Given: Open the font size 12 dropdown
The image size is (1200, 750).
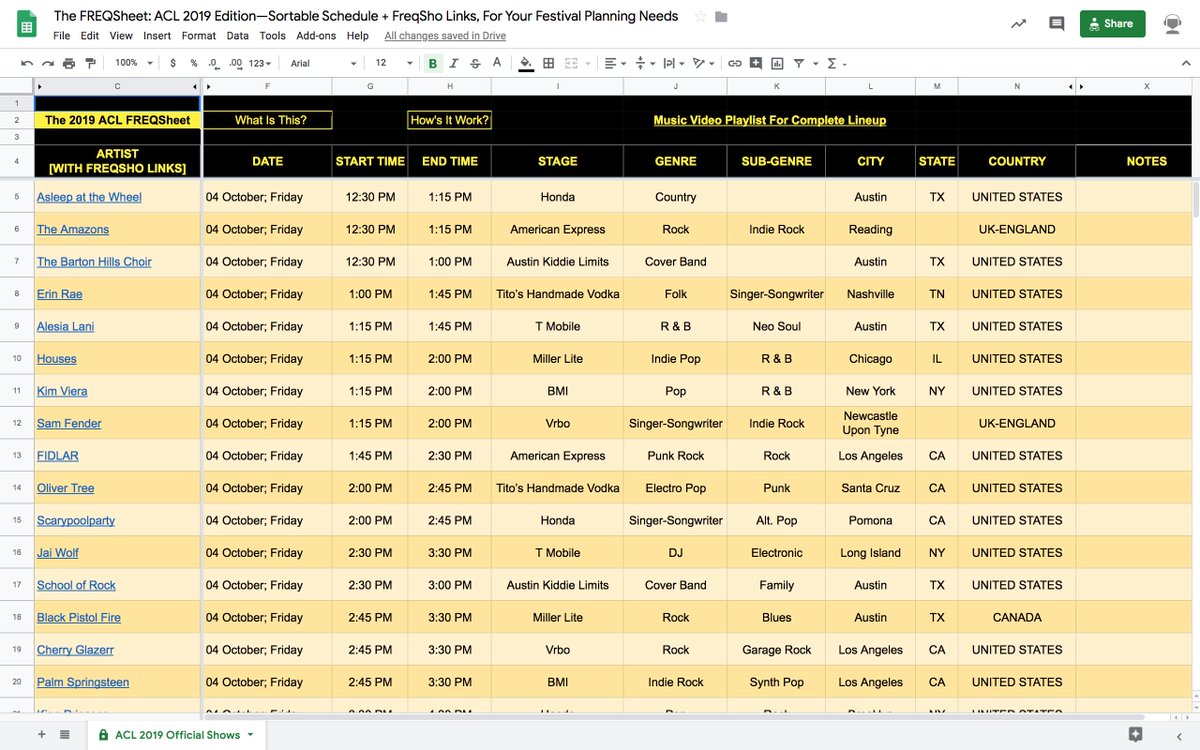Looking at the screenshot, I should 393,63.
